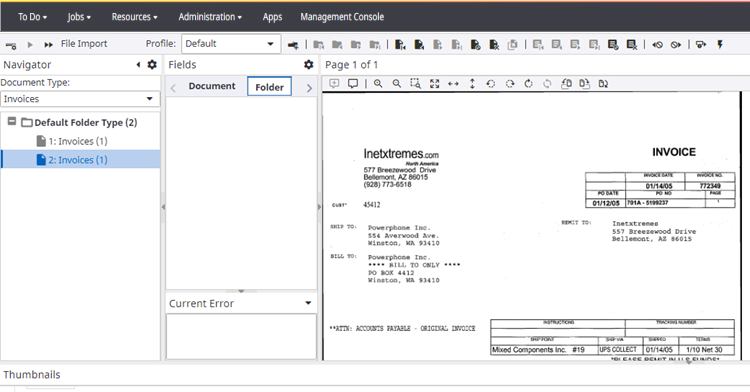Open the Apps menu item
The image size is (750, 392).
click(272, 17)
